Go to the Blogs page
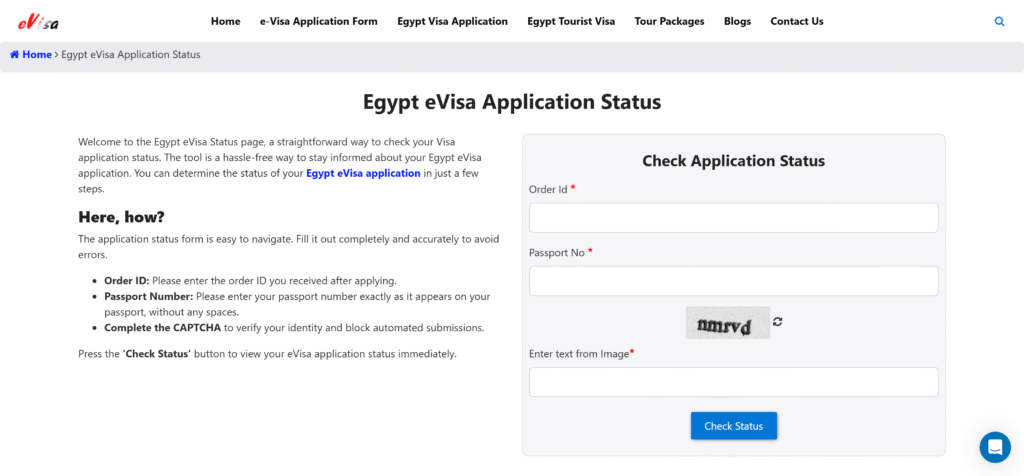1024x476 pixels. [737, 21]
